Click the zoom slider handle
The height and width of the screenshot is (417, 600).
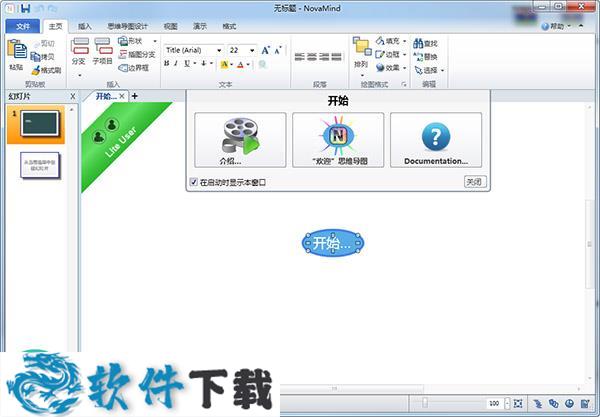point(424,403)
